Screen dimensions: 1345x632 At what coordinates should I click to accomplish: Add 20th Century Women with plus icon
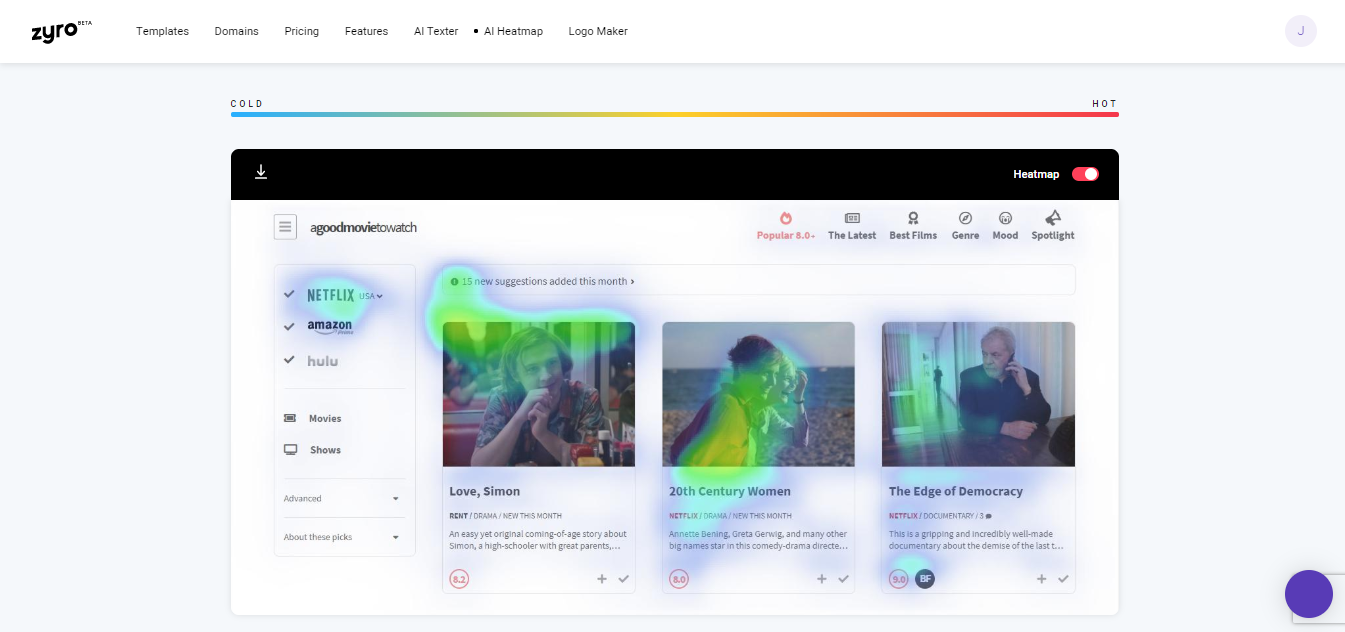pos(822,579)
